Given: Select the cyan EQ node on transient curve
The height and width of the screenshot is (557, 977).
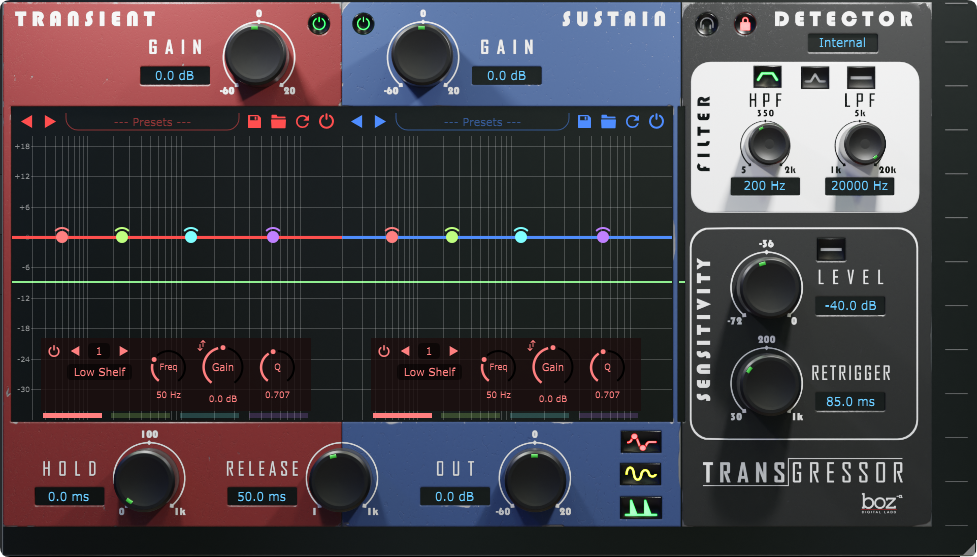Looking at the screenshot, I should 191,236.
